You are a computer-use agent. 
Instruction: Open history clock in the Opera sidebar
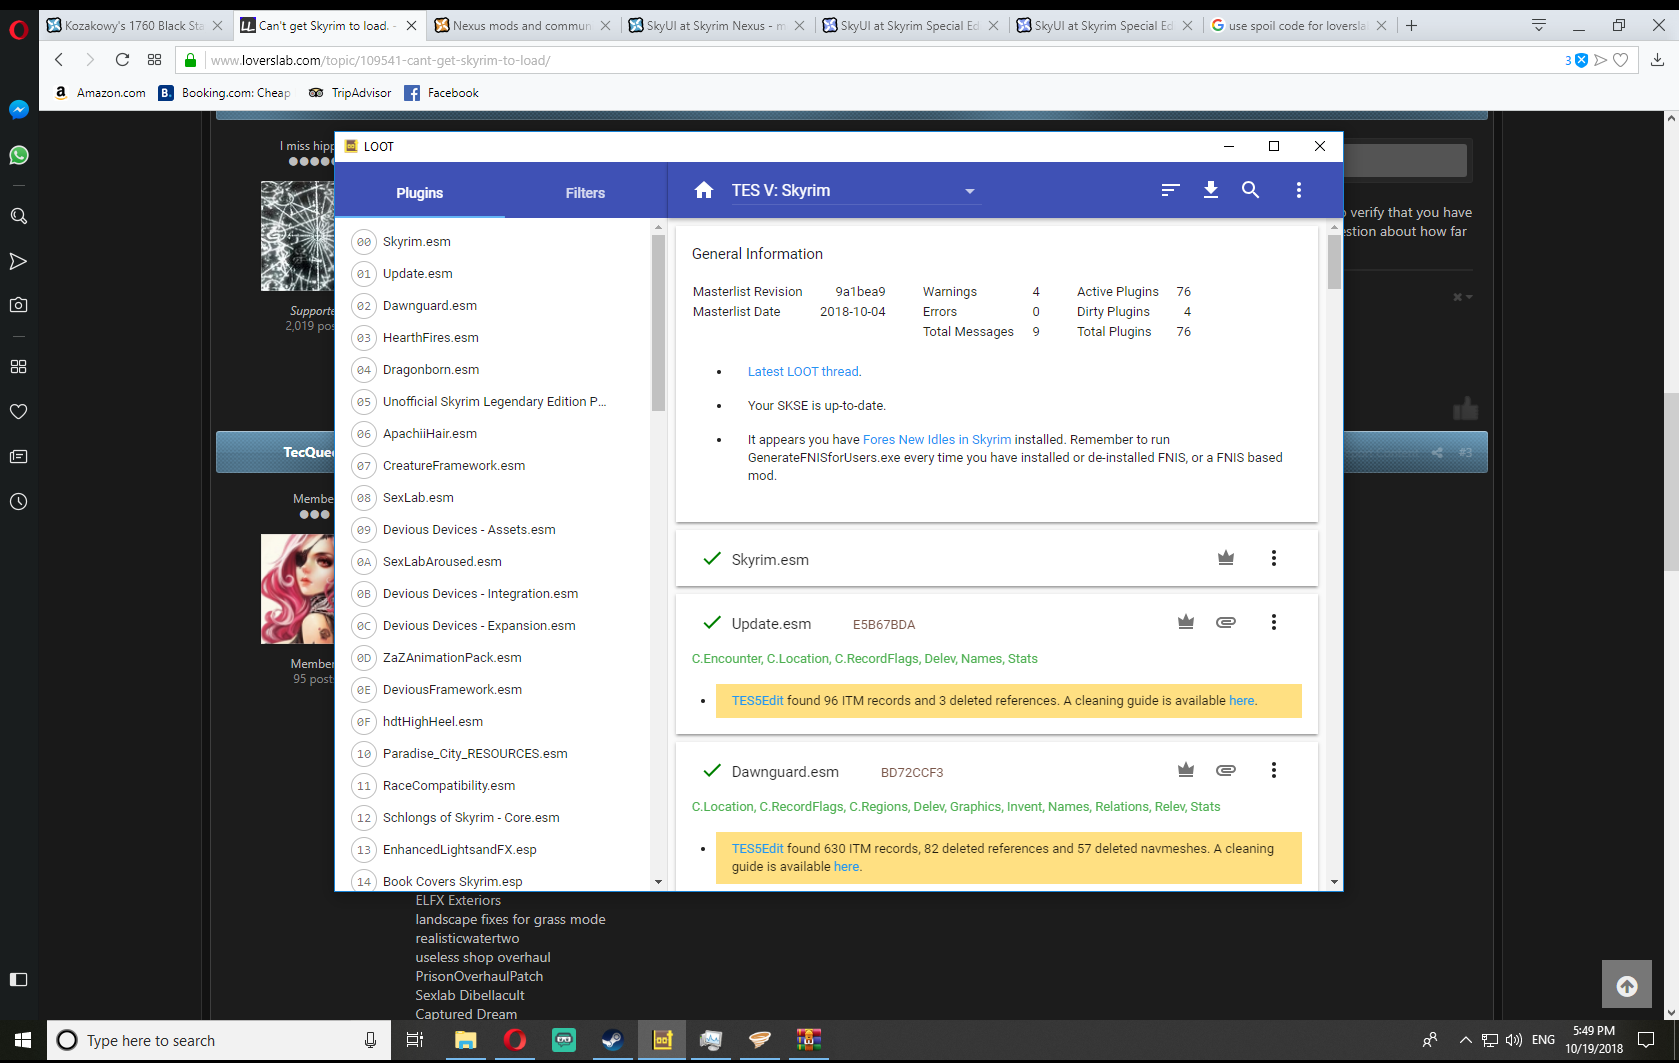point(18,501)
